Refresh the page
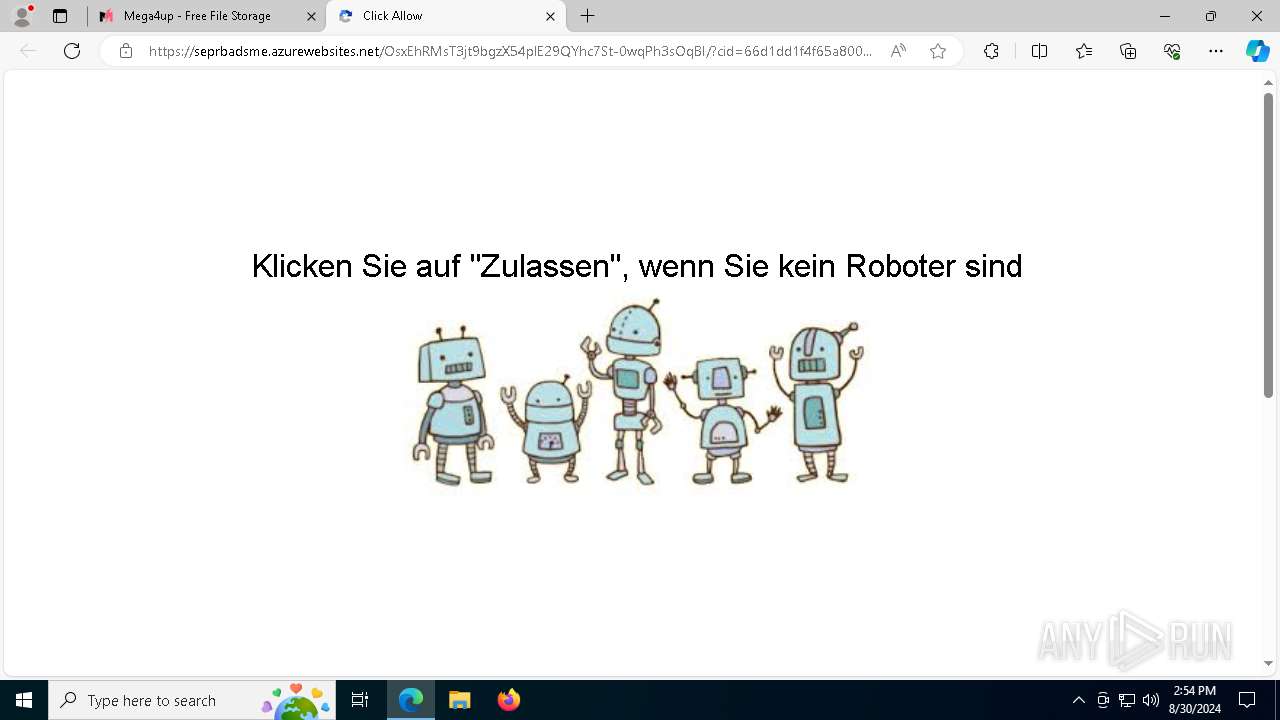The image size is (1280, 720). pos(72,51)
